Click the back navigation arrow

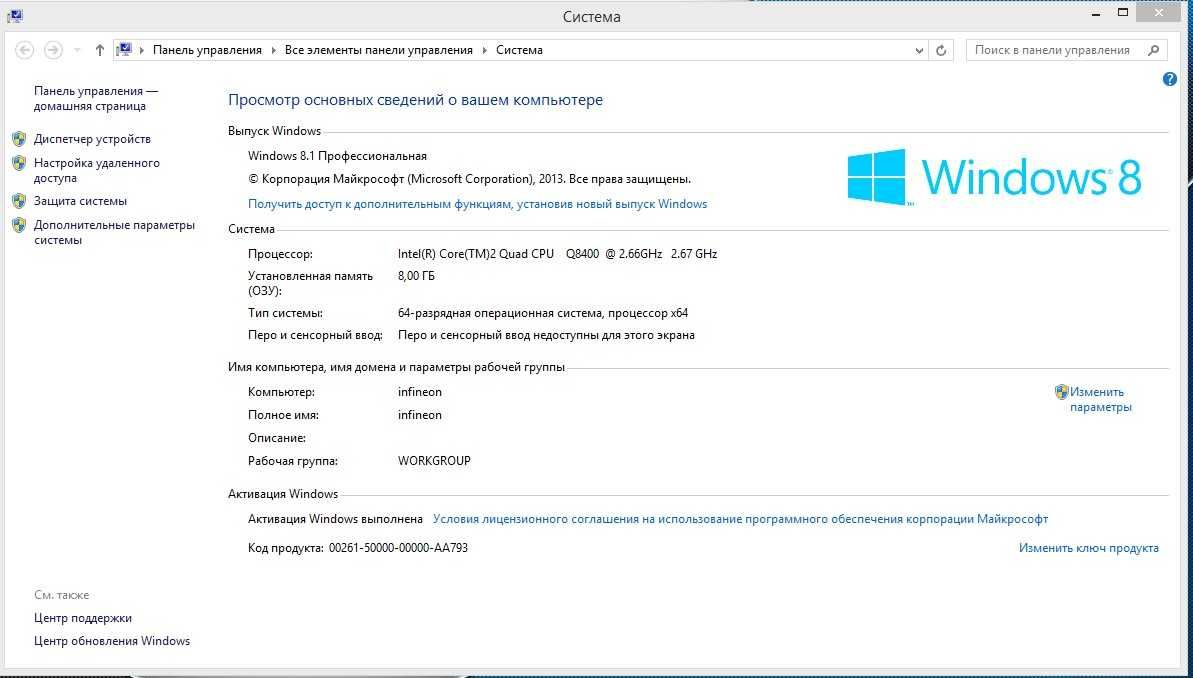coord(25,50)
